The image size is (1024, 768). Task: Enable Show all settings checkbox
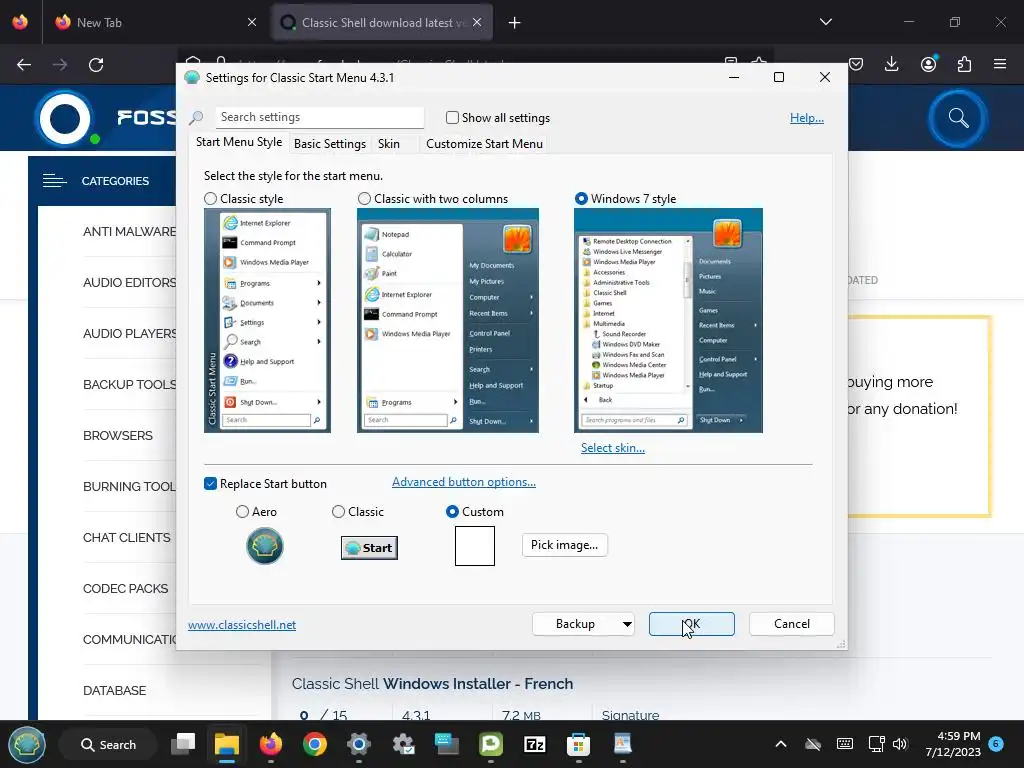coord(452,118)
